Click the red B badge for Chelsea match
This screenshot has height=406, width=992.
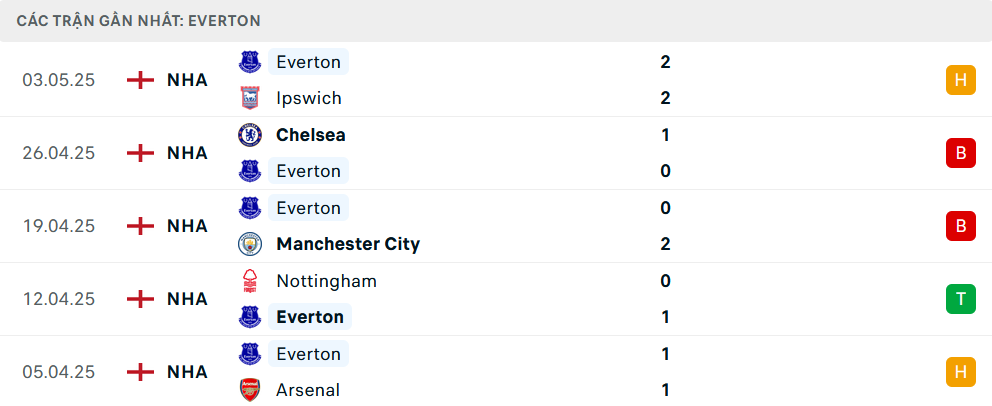960,153
